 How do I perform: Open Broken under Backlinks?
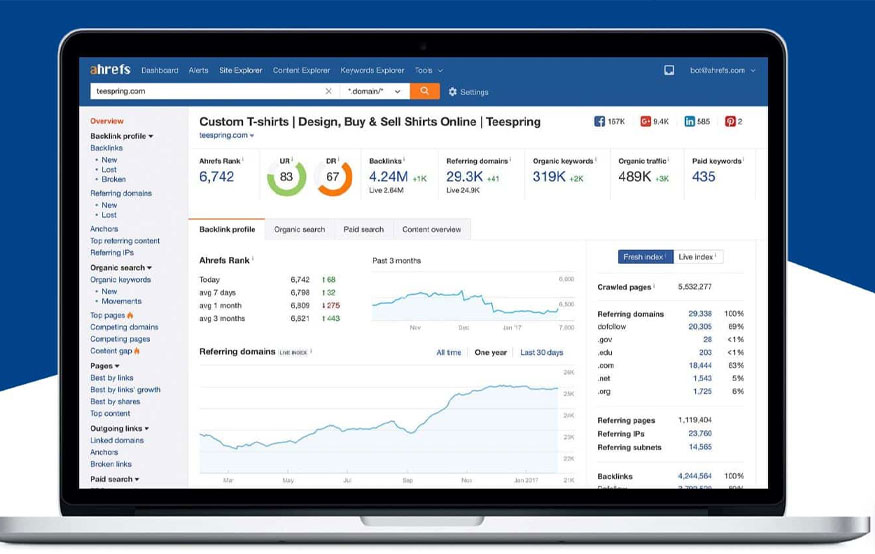[114, 179]
